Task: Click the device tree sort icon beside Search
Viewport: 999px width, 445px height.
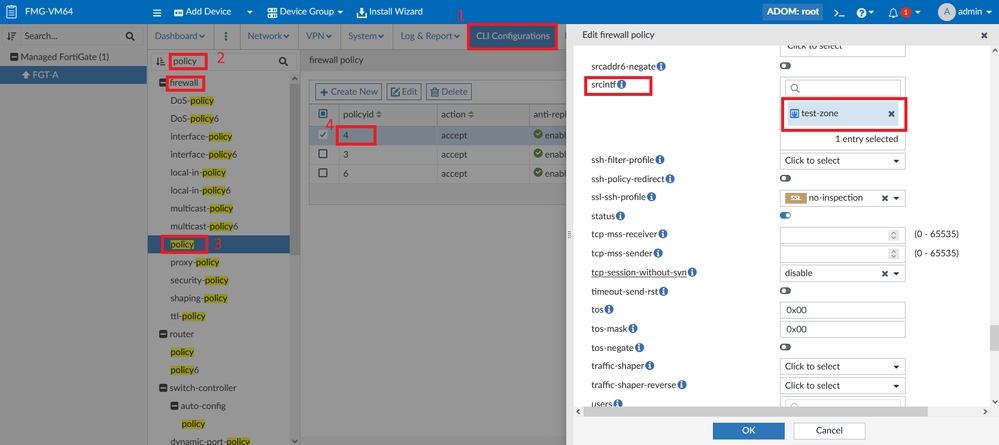Action: point(11,36)
